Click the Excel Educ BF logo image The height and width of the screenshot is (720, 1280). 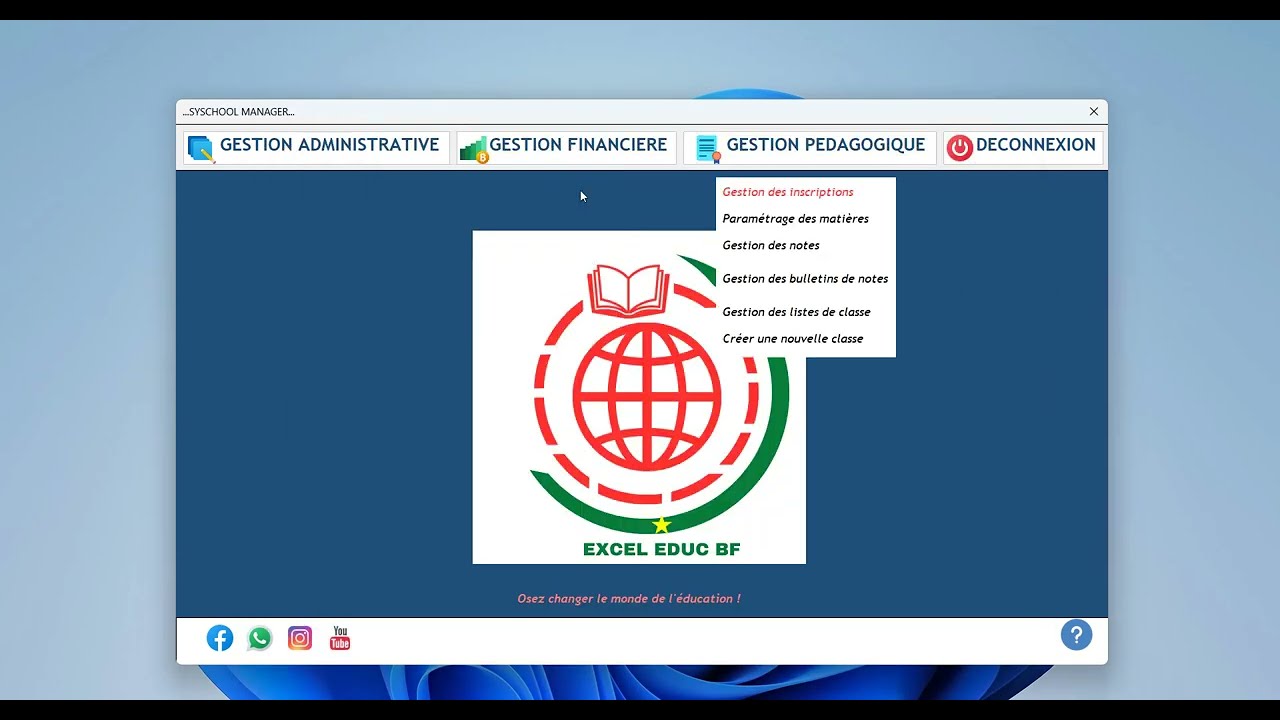click(639, 397)
